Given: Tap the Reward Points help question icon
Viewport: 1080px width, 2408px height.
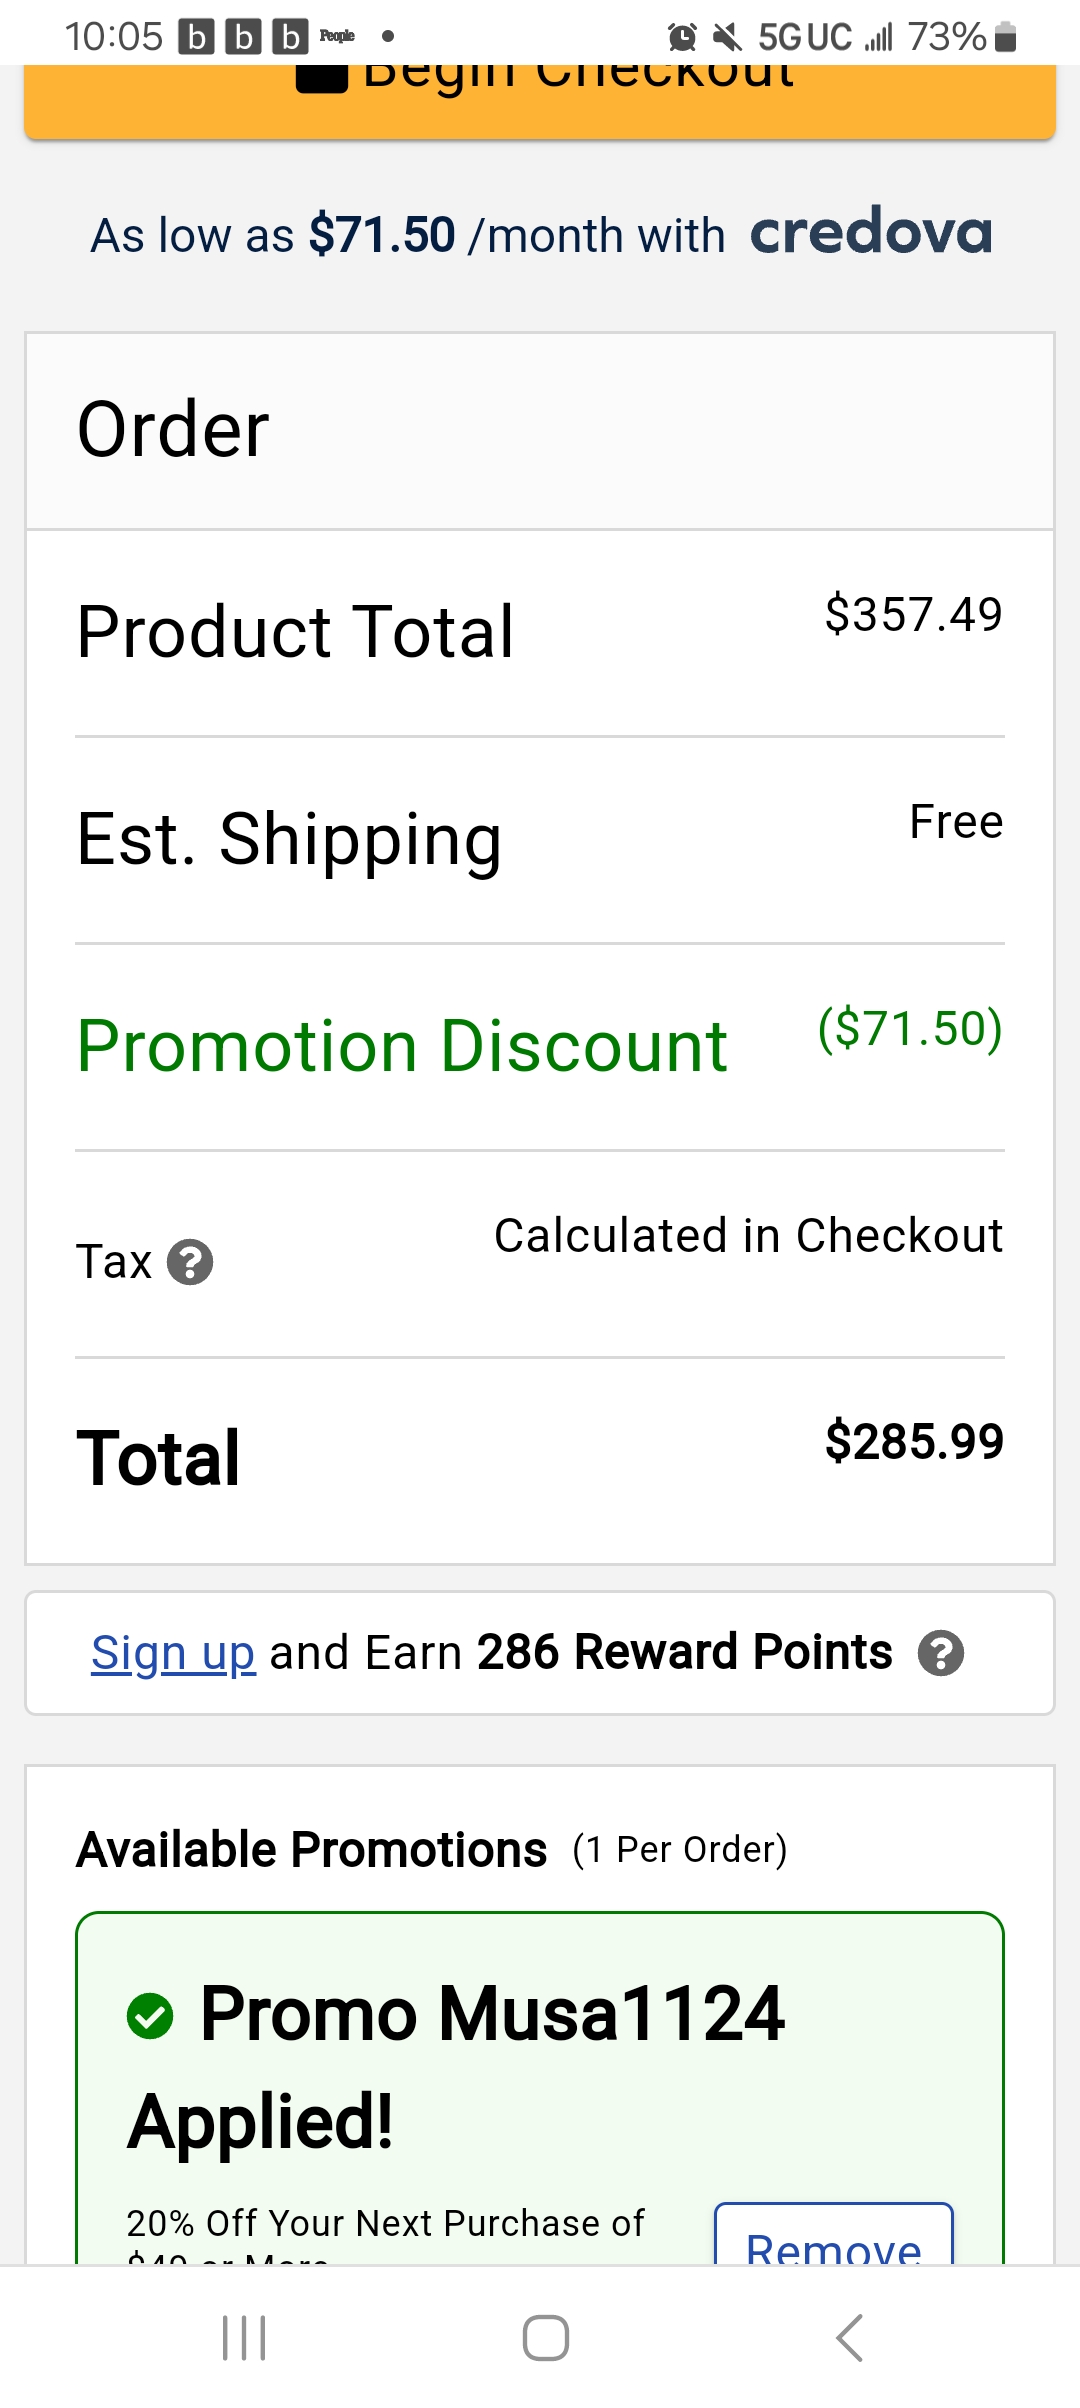Looking at the screenshot, I should point(941,1653).
